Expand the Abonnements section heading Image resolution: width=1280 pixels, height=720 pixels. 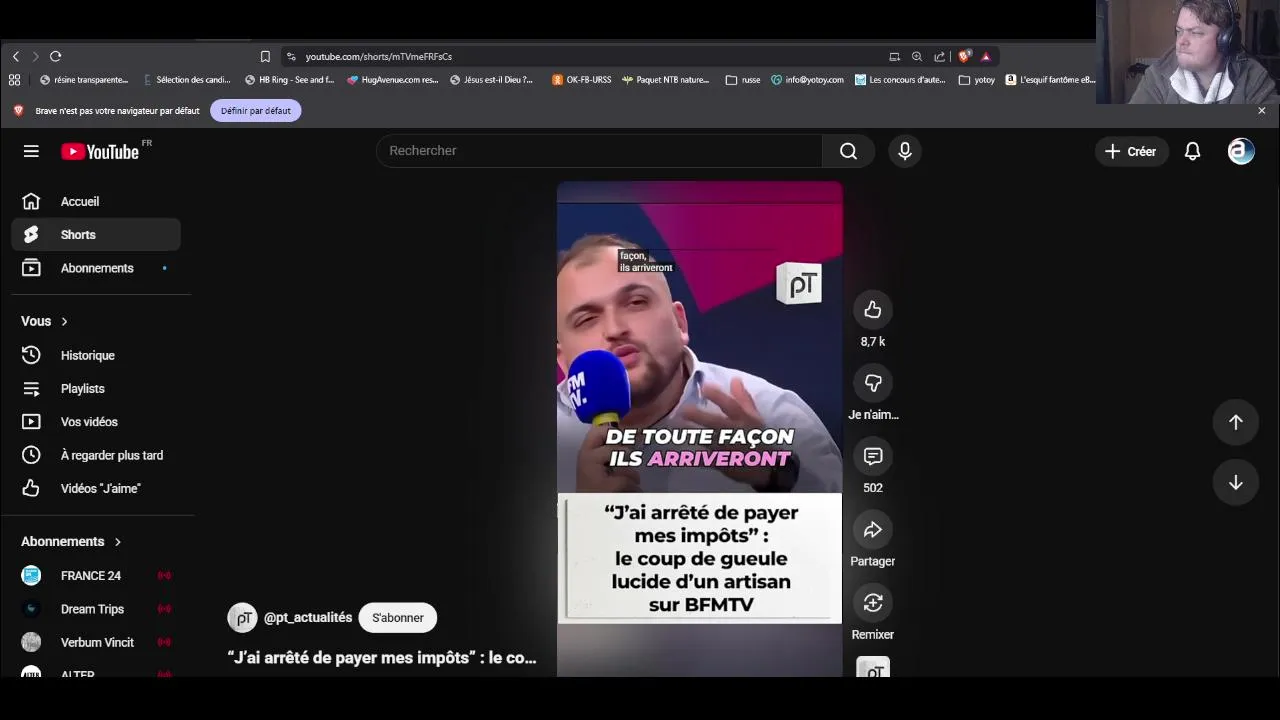[x=71, y=541]
